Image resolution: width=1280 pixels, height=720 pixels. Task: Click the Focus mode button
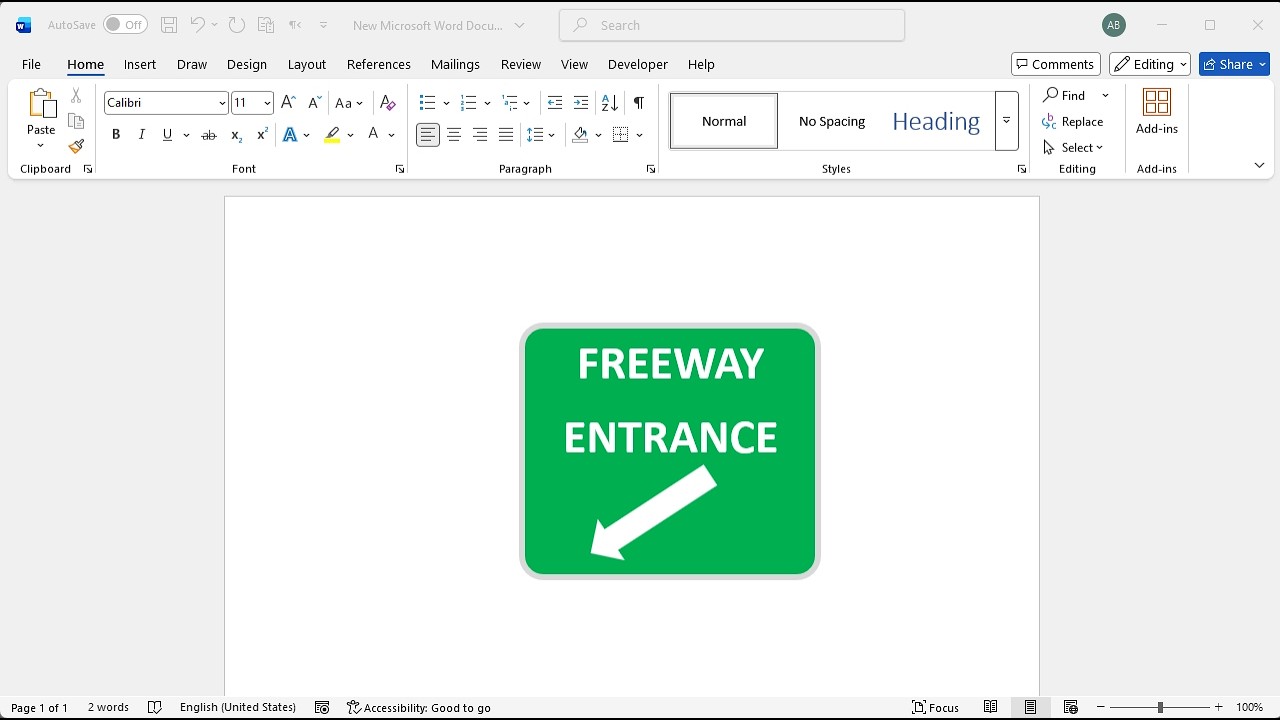[936, 707]
